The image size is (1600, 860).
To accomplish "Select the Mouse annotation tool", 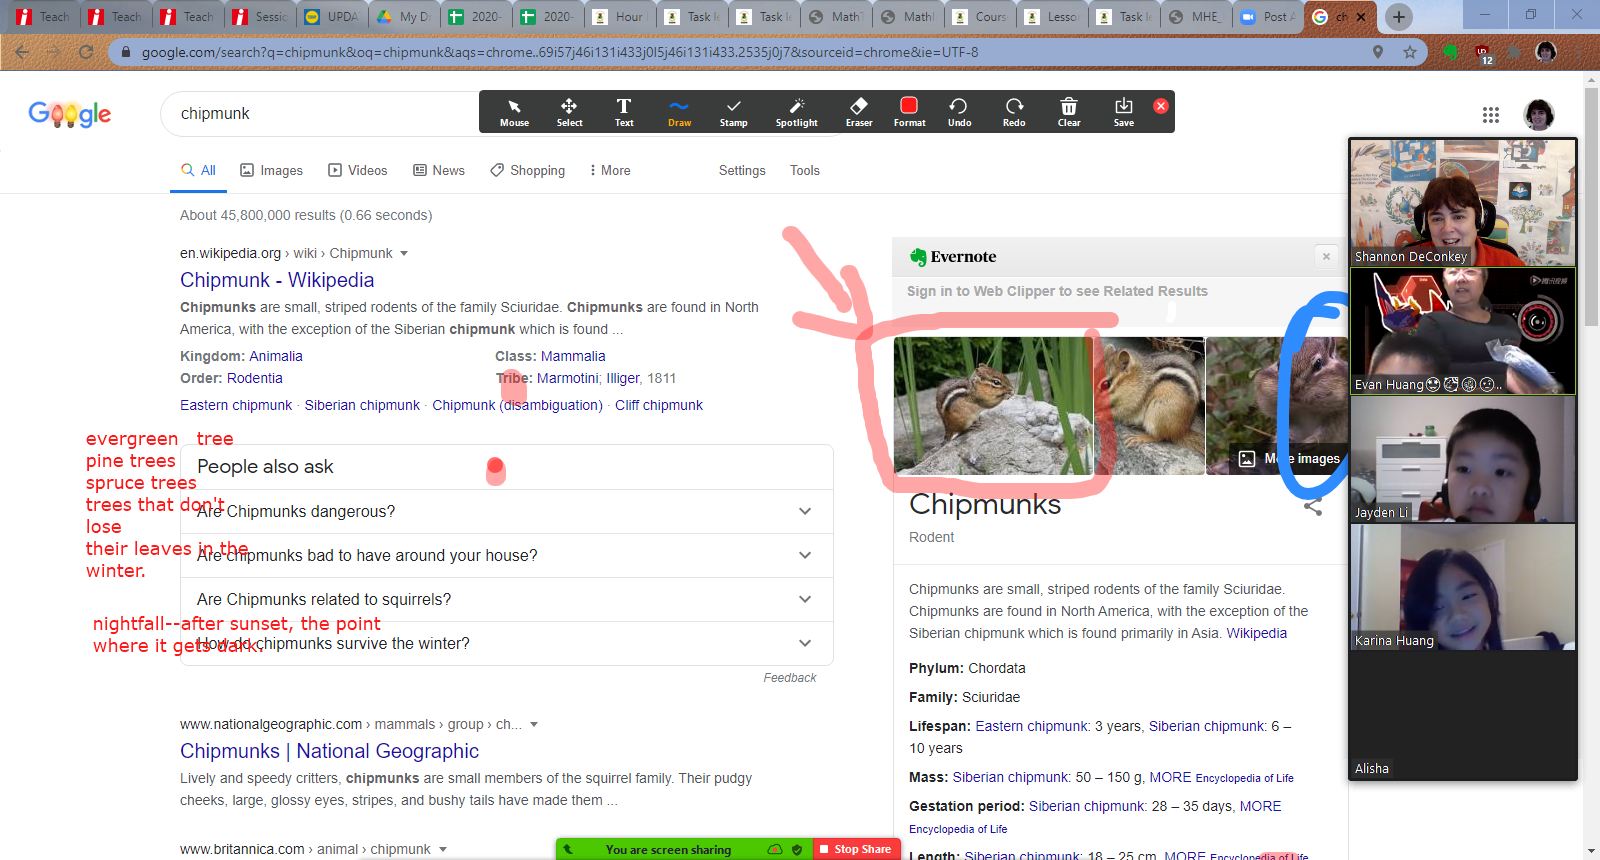I will click(x=514, y=112).
